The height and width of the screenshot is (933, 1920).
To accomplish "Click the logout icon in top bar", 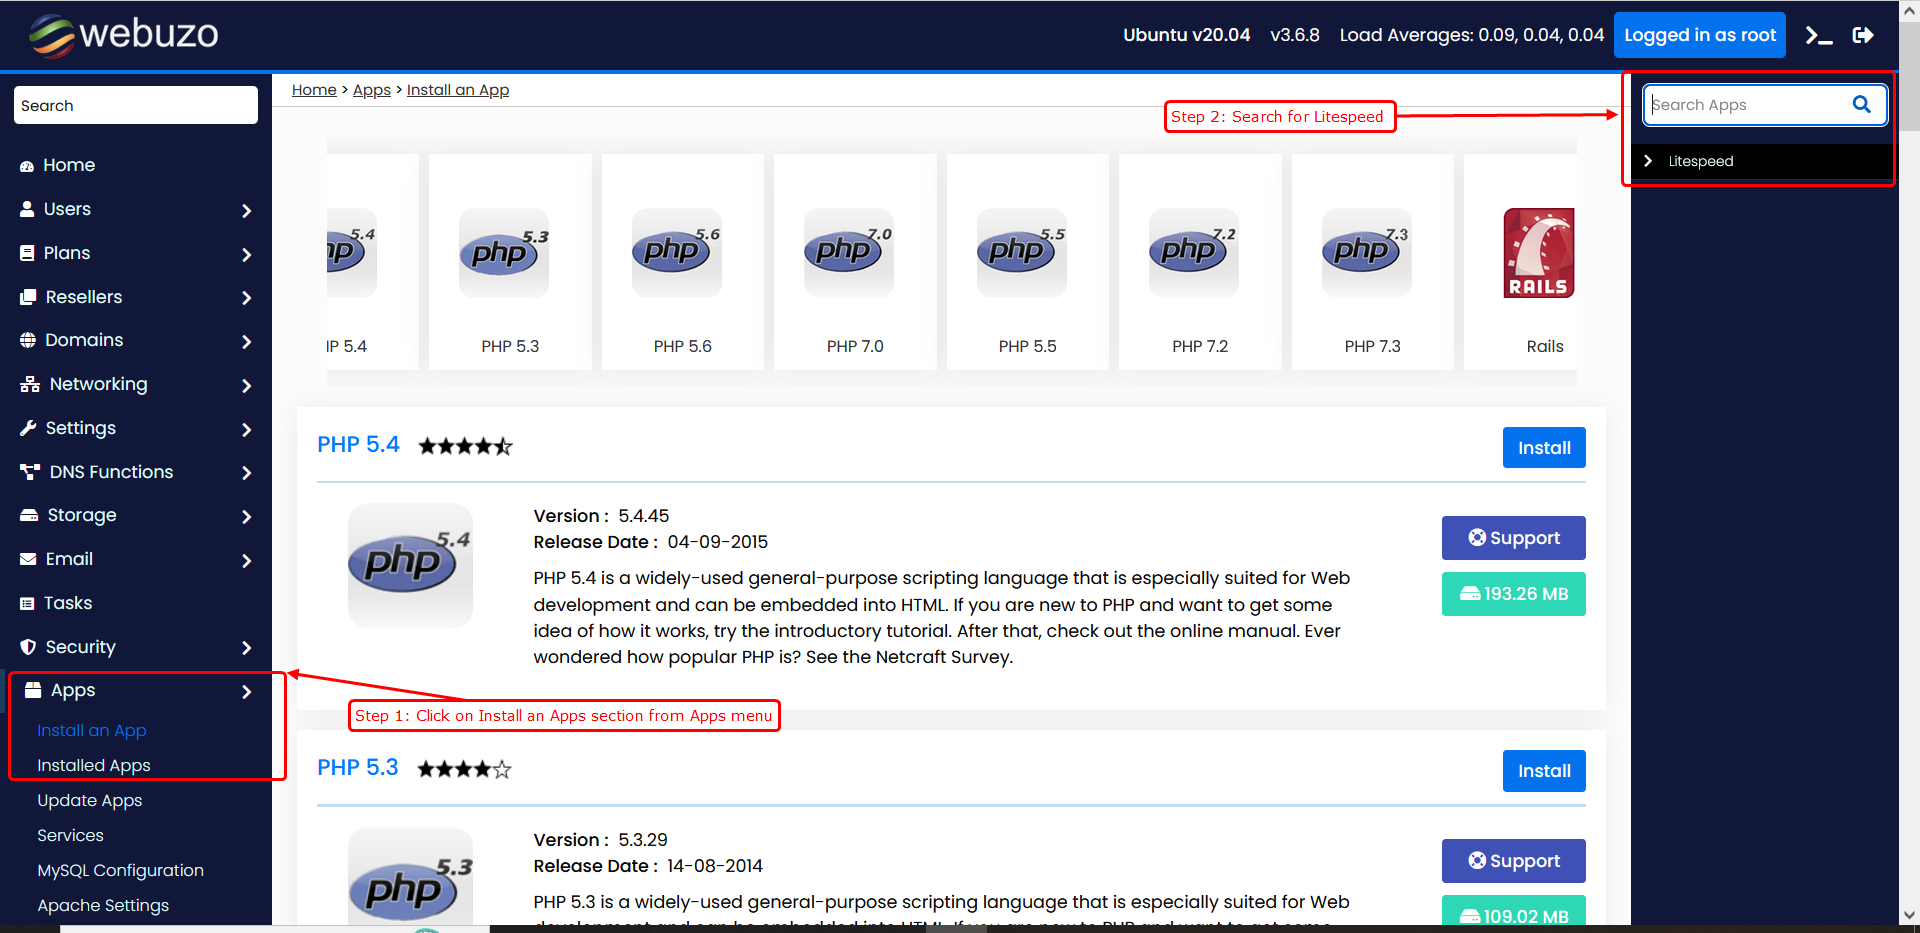I will click(x=1863, y=36).
